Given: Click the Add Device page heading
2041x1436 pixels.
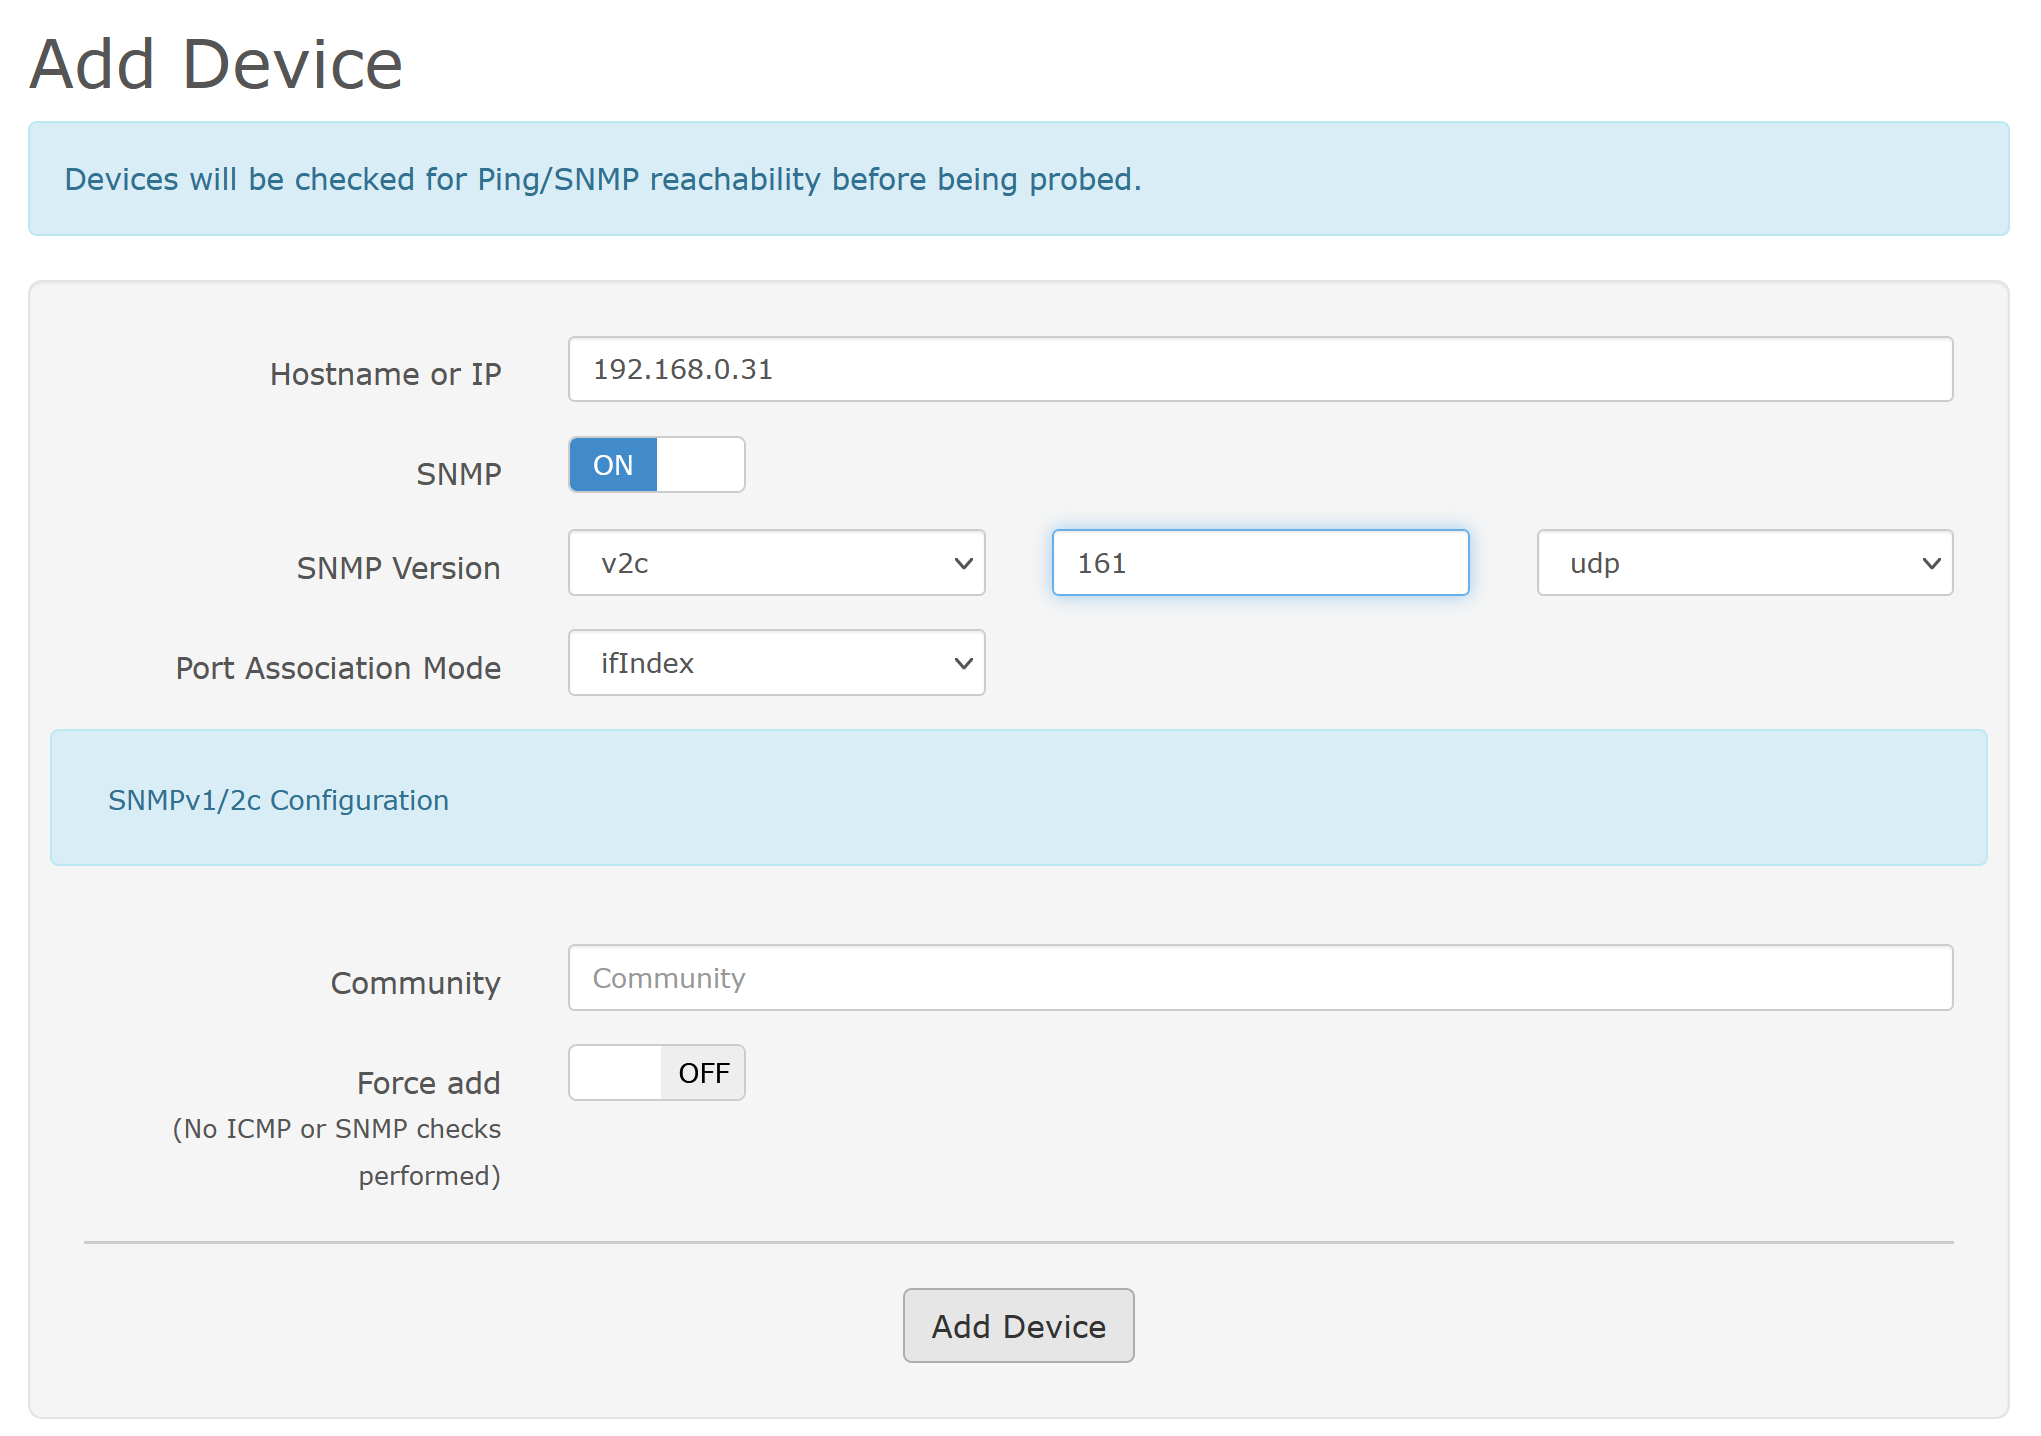Looking at the screenshot, I should (x=216, y=64).
